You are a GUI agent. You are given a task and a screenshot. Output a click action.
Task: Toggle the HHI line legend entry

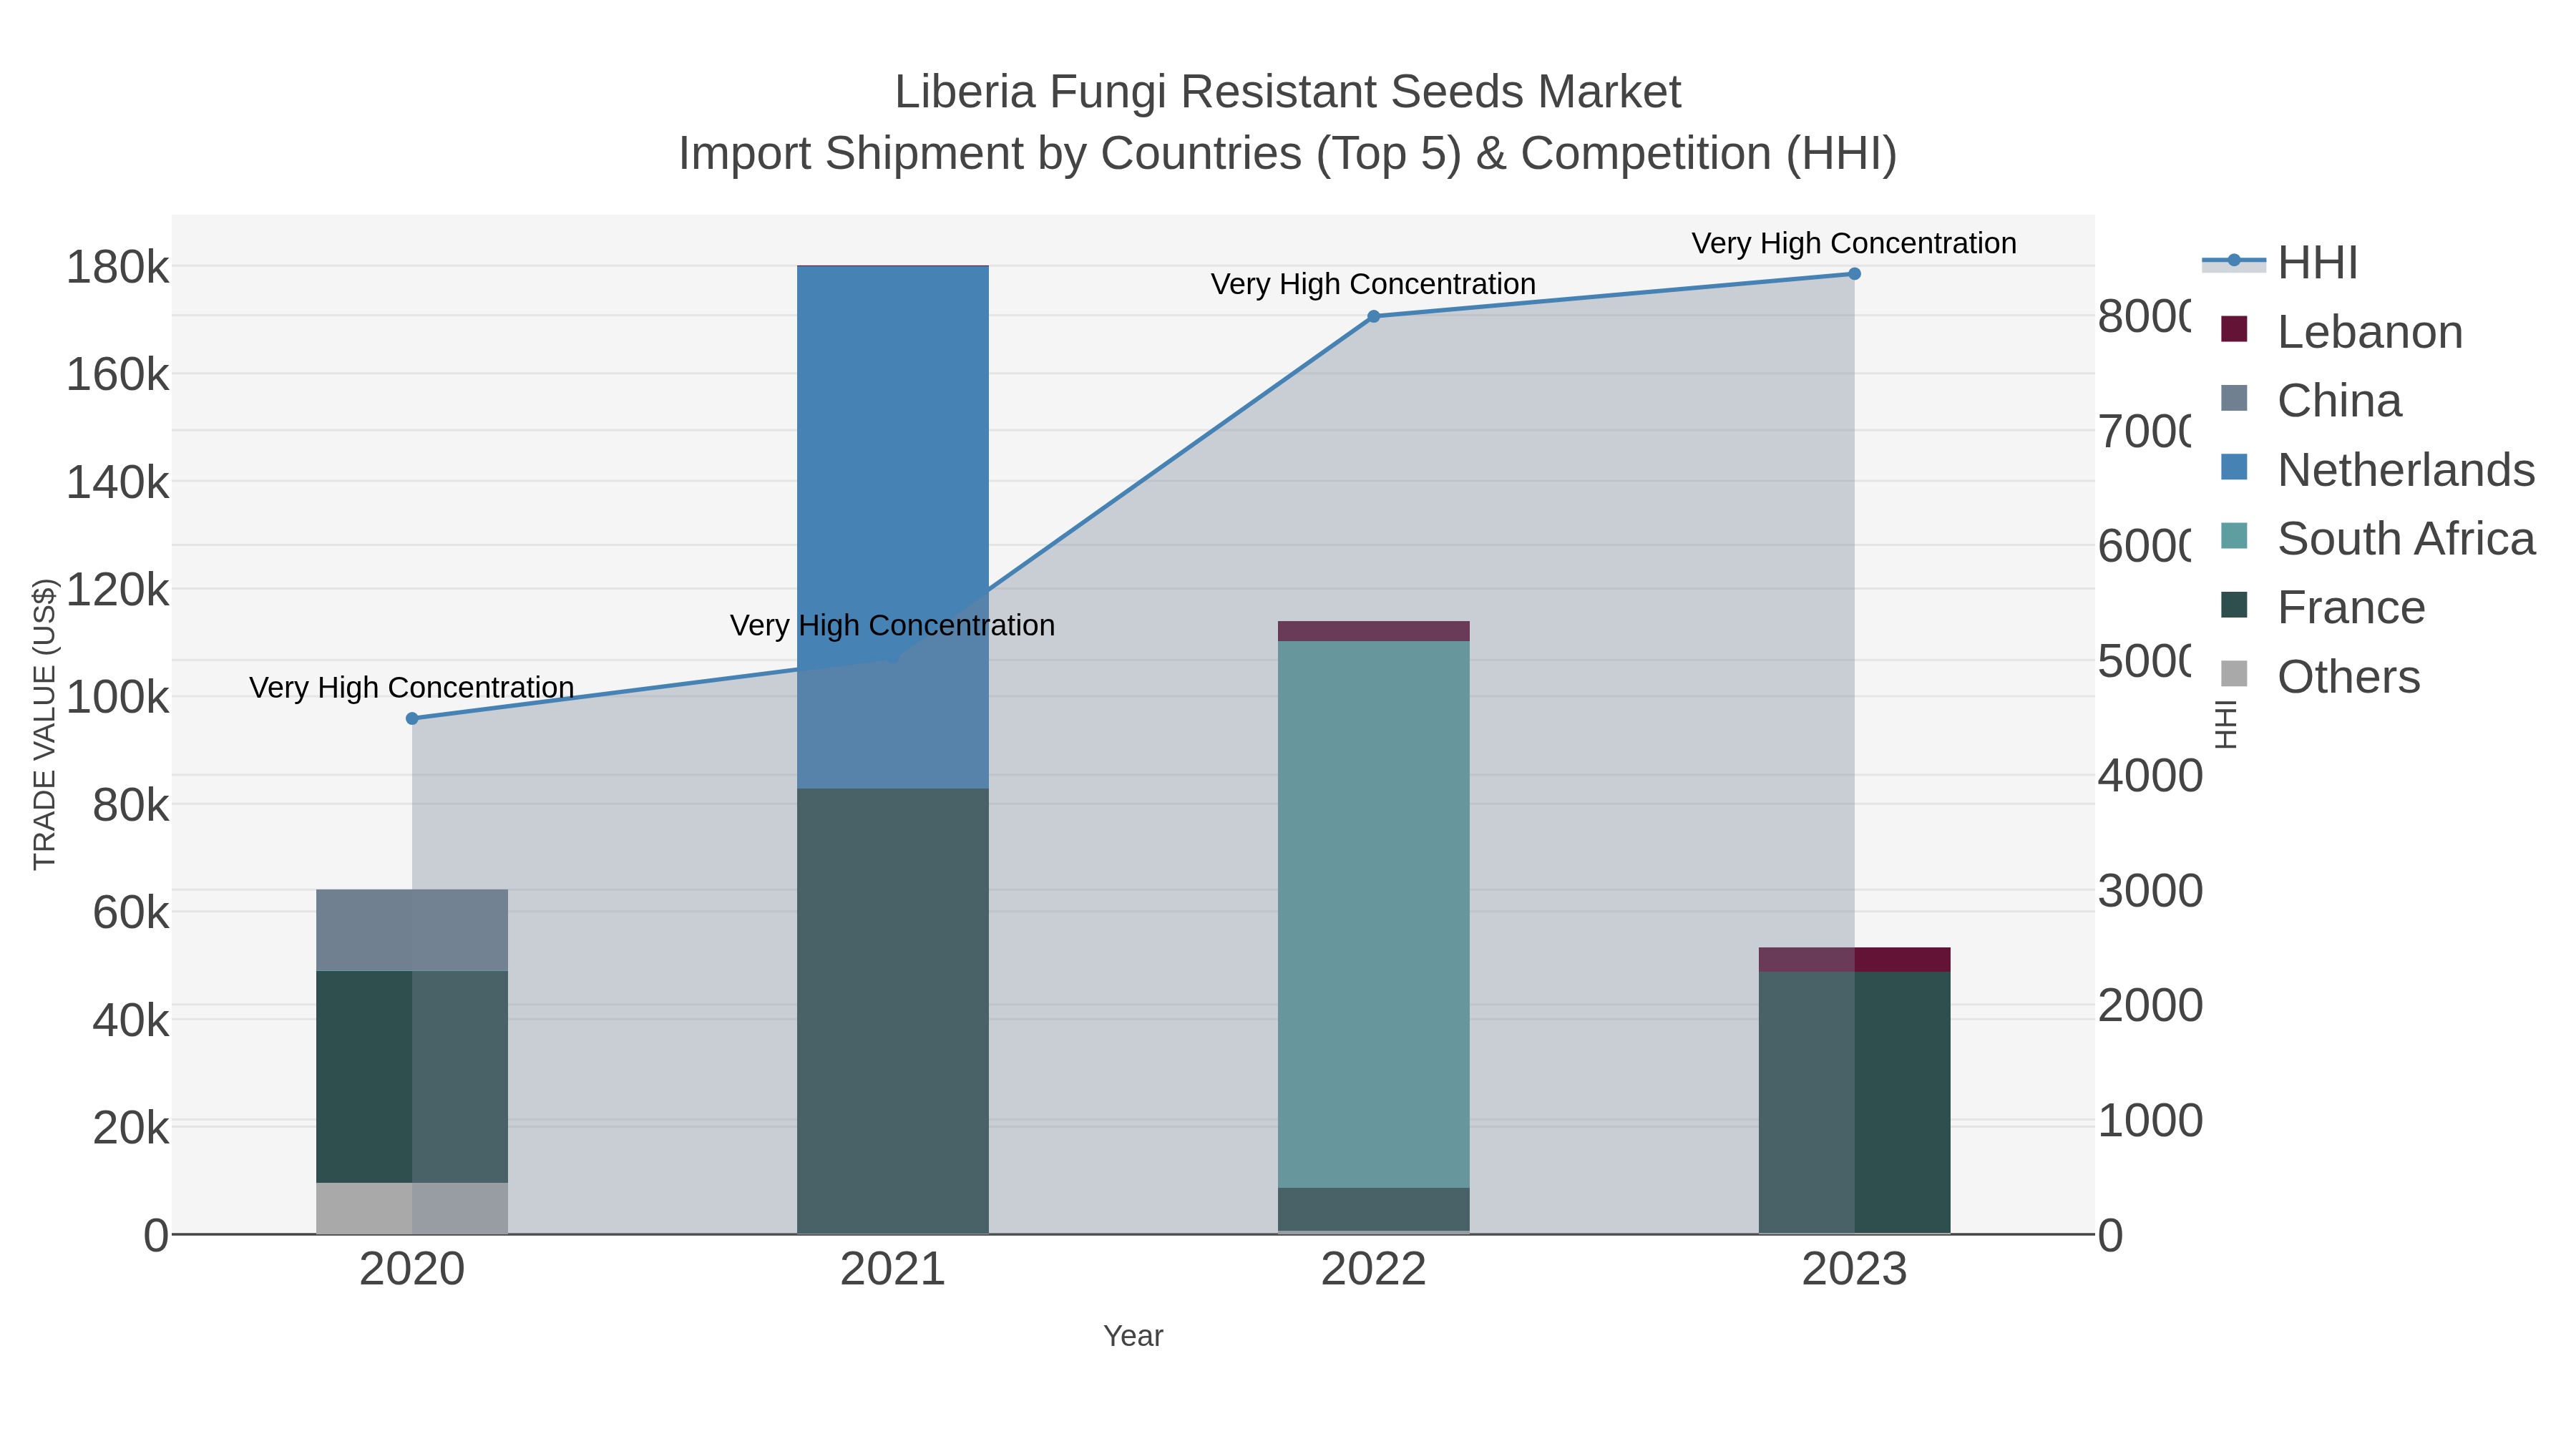tap(2280, 263)
